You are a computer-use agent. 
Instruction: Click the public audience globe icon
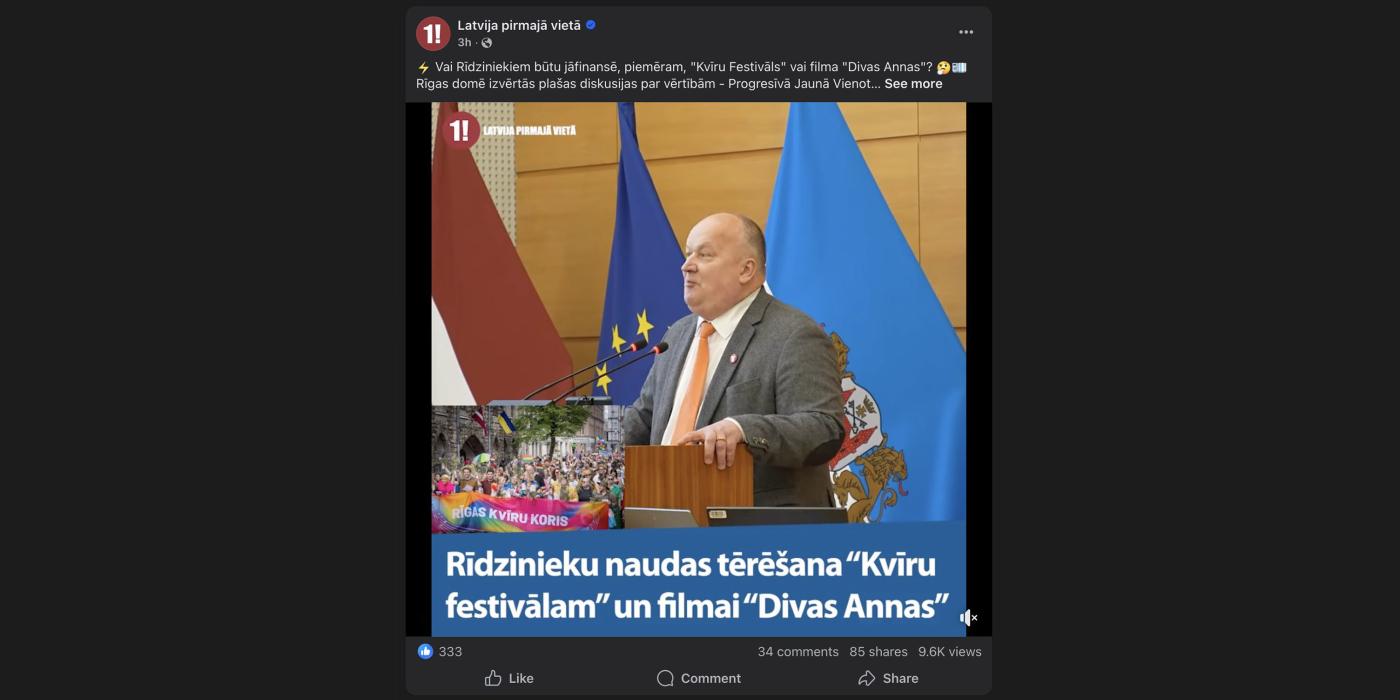point(487,43)
